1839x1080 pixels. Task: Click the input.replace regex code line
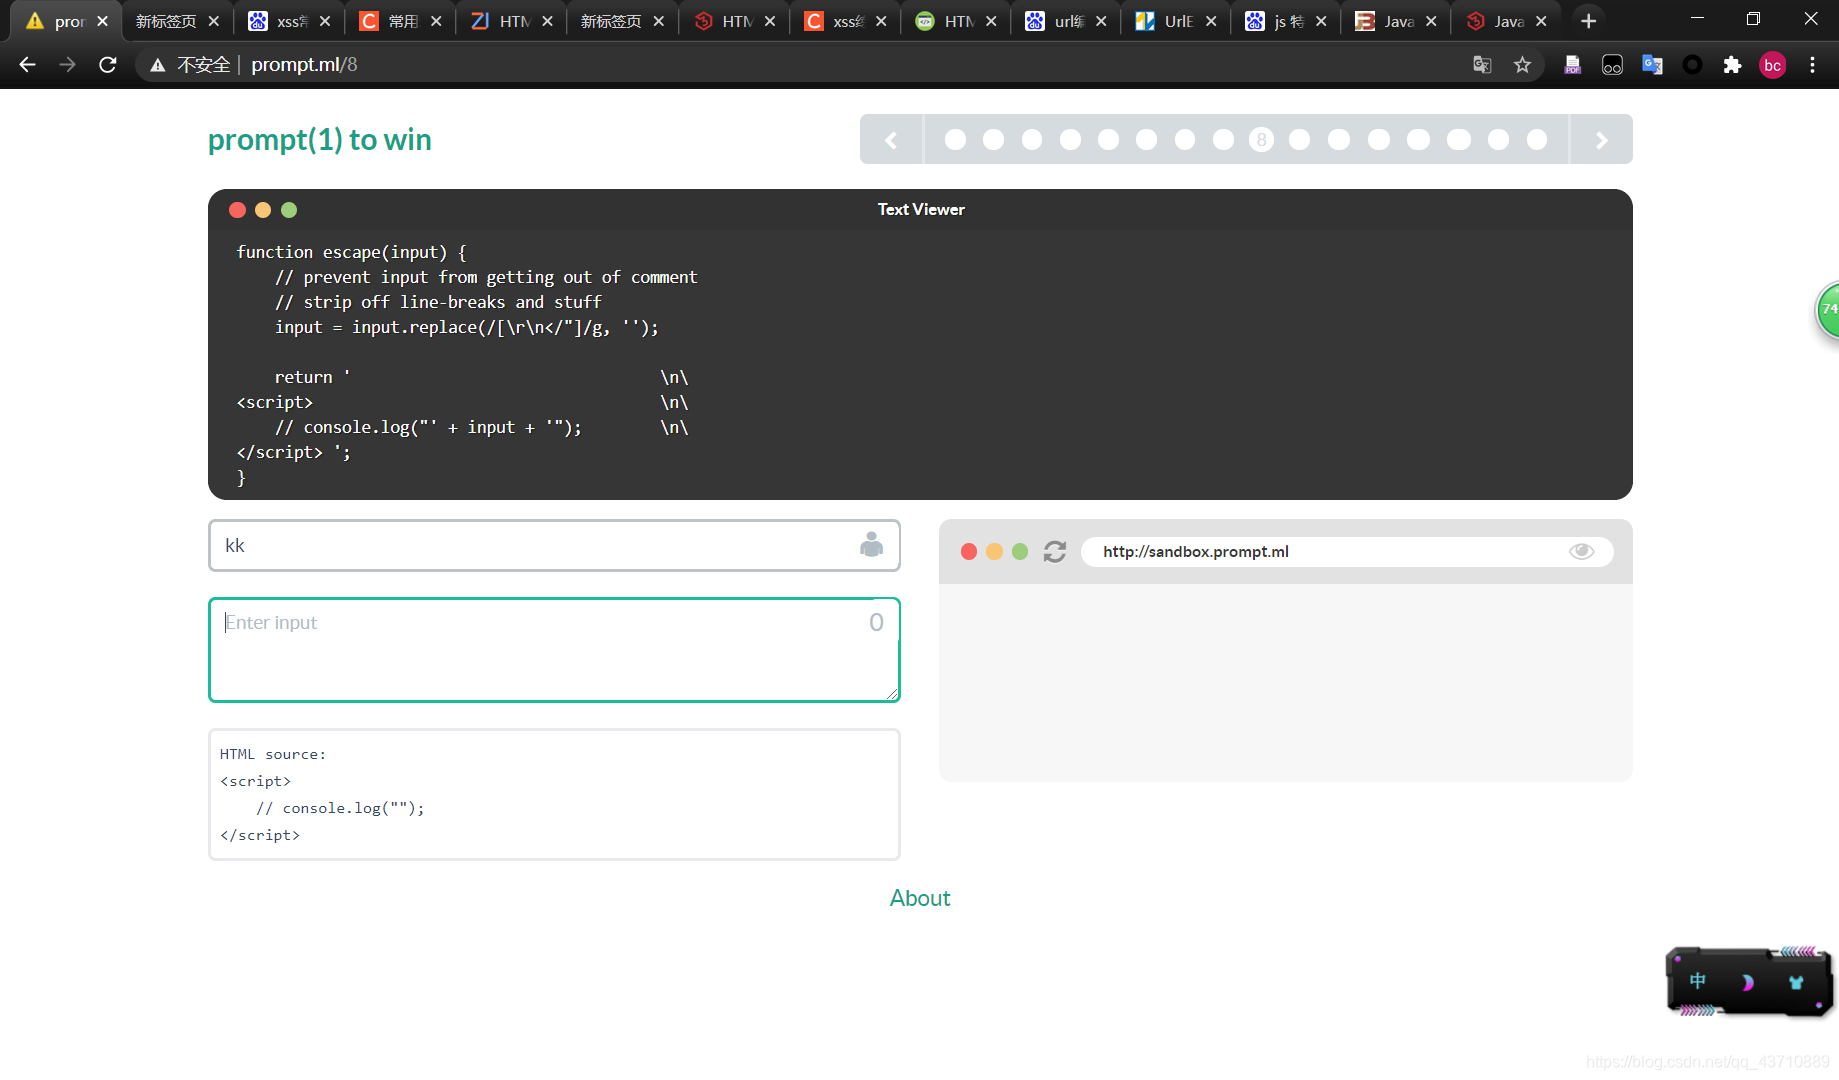point(466,327)
